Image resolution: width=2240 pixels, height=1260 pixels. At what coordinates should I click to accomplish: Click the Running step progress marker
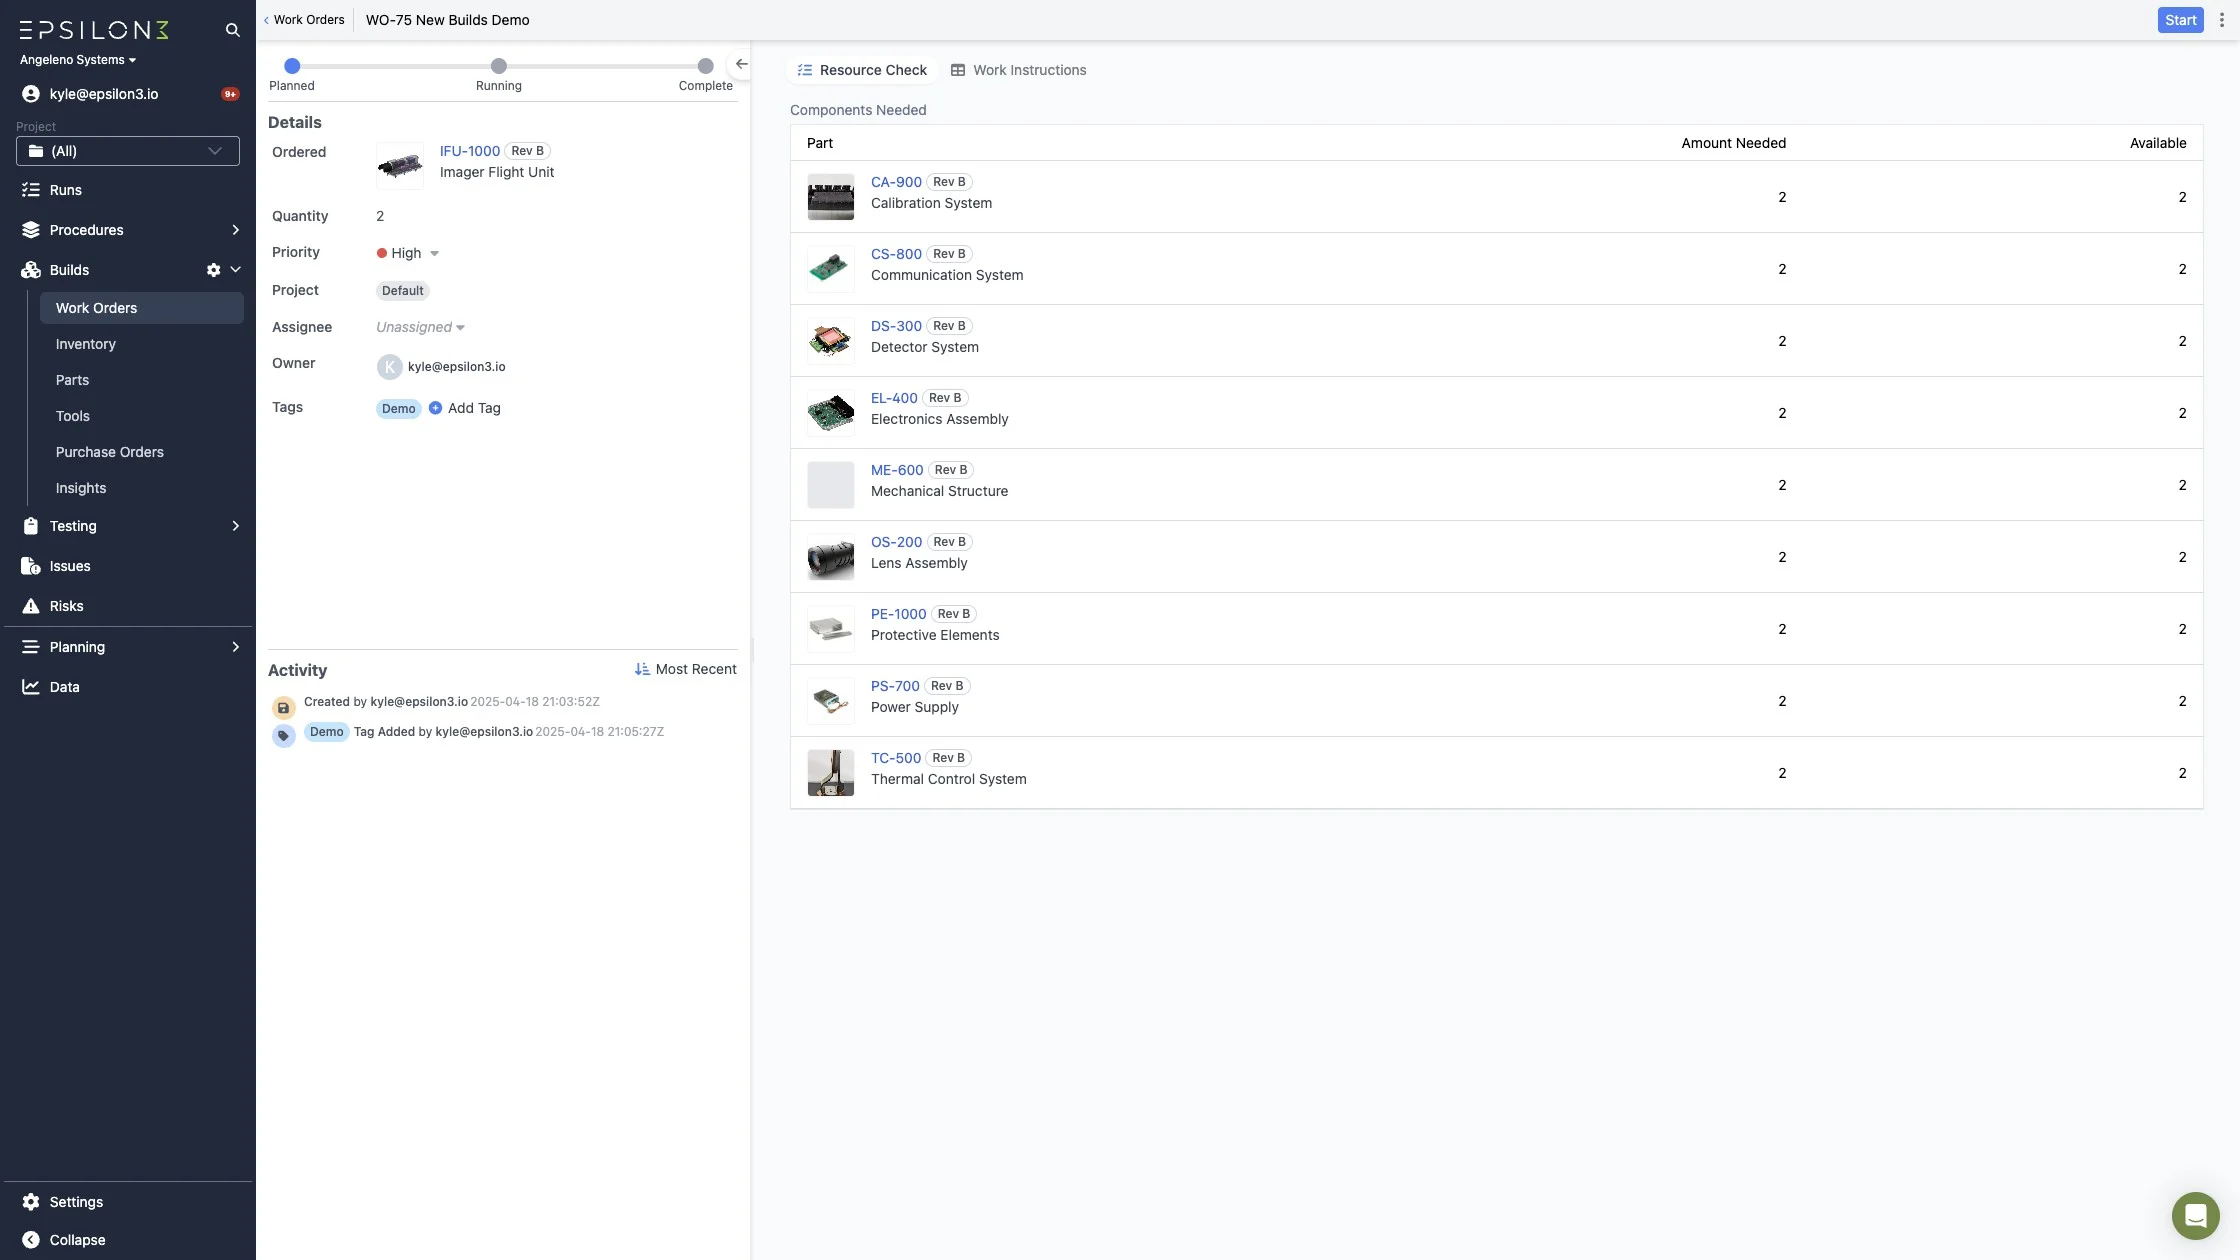click(x=499, y=66)
